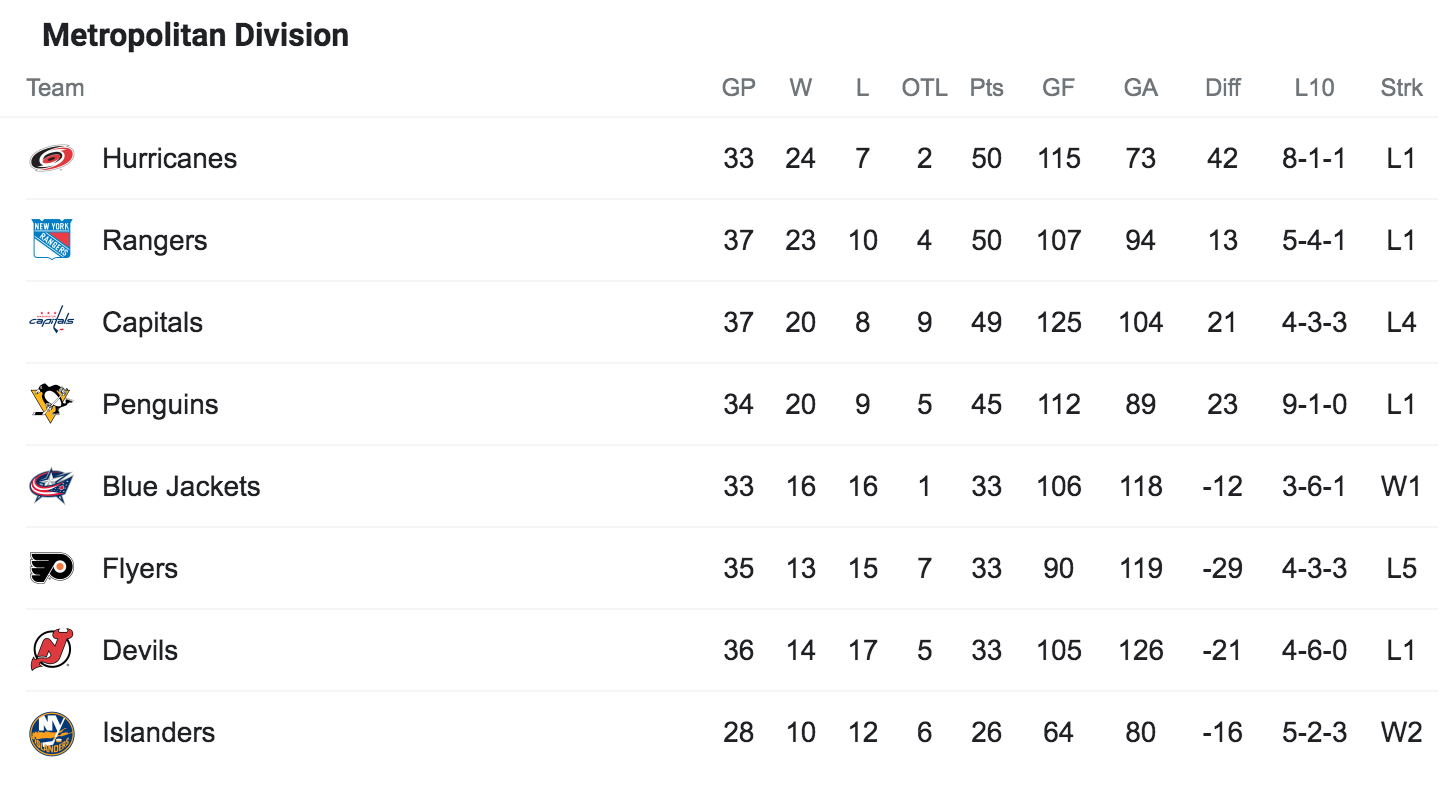1454x802 pixels.
Task: Click the Flyers team logo
Action: 51,568
